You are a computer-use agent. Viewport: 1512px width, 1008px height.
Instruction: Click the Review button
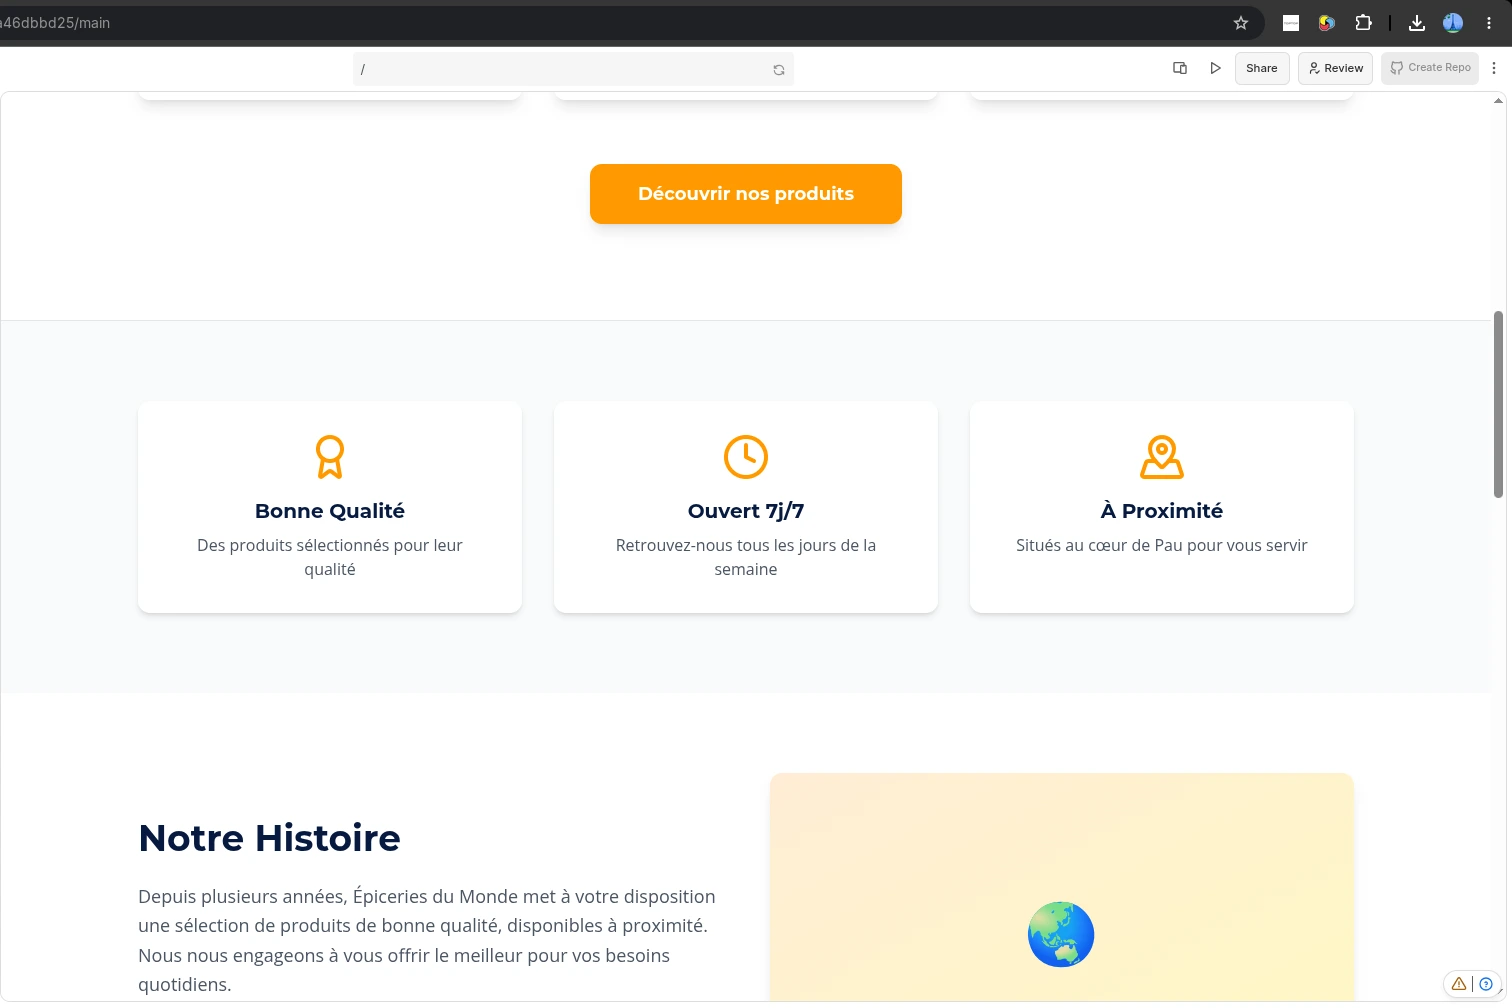(x=1335, y=68)
